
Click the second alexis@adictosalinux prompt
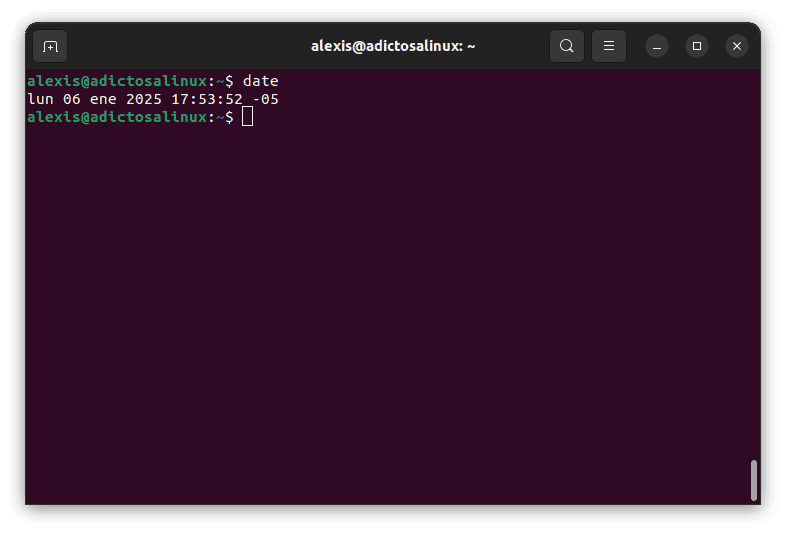[x=118, y=118]
